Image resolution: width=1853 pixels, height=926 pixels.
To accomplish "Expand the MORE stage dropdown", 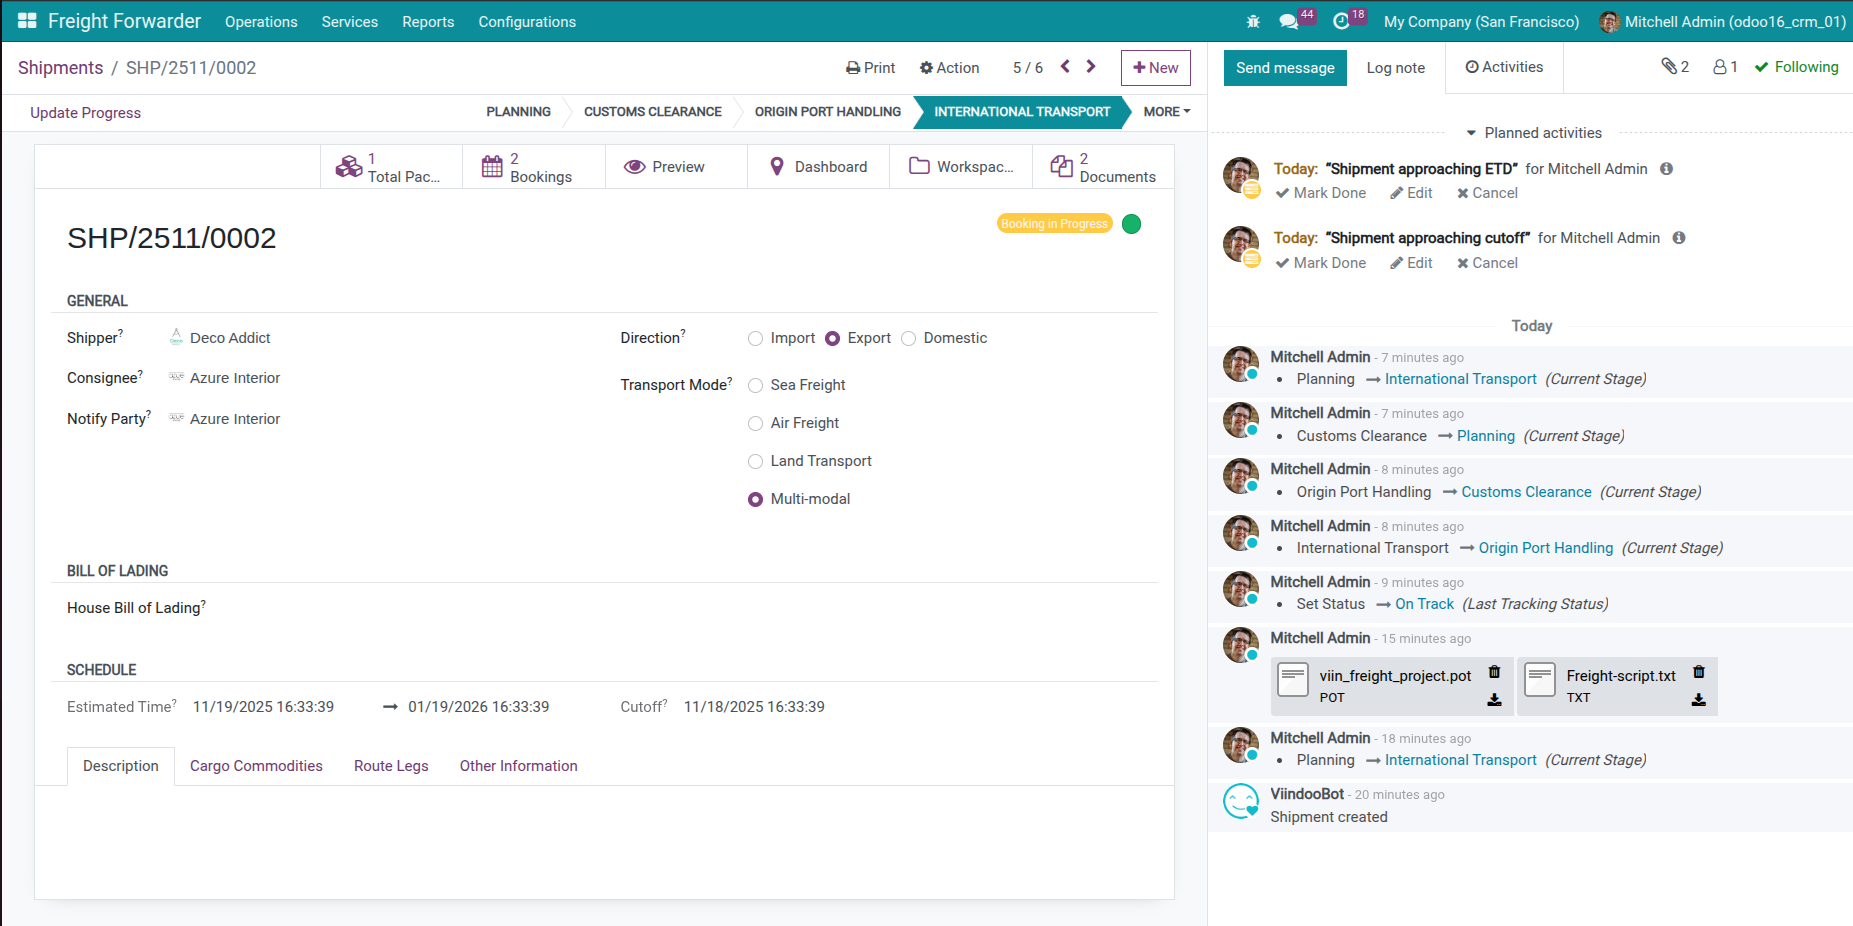I will (1164, 112).
